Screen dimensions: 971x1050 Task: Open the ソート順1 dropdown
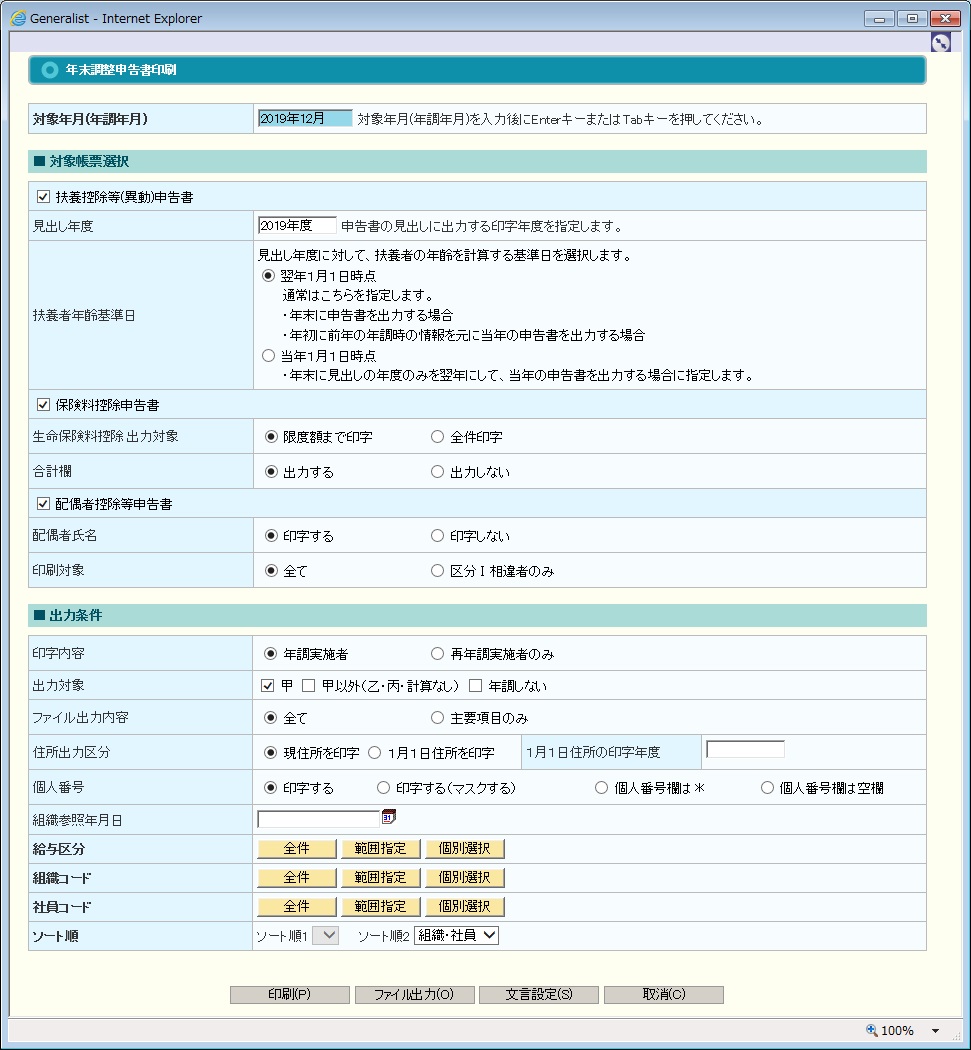(326, 936)
